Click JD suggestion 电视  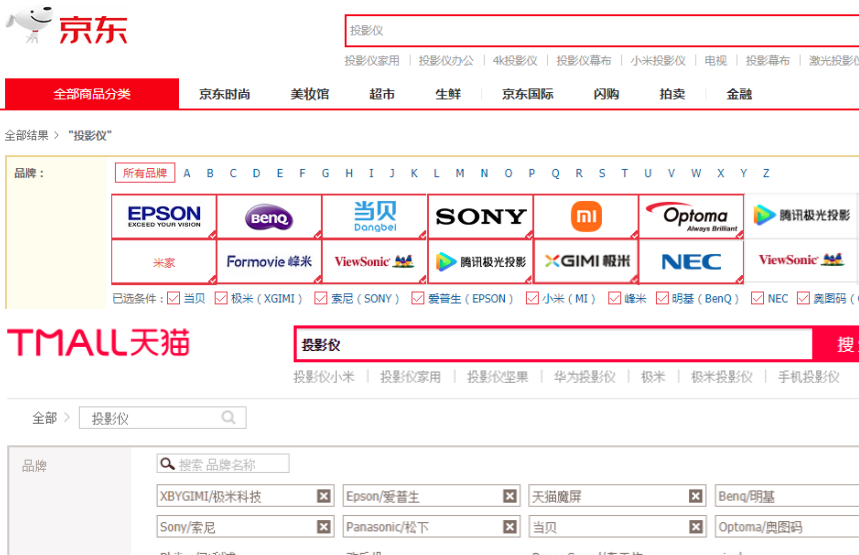click(715, 61)
